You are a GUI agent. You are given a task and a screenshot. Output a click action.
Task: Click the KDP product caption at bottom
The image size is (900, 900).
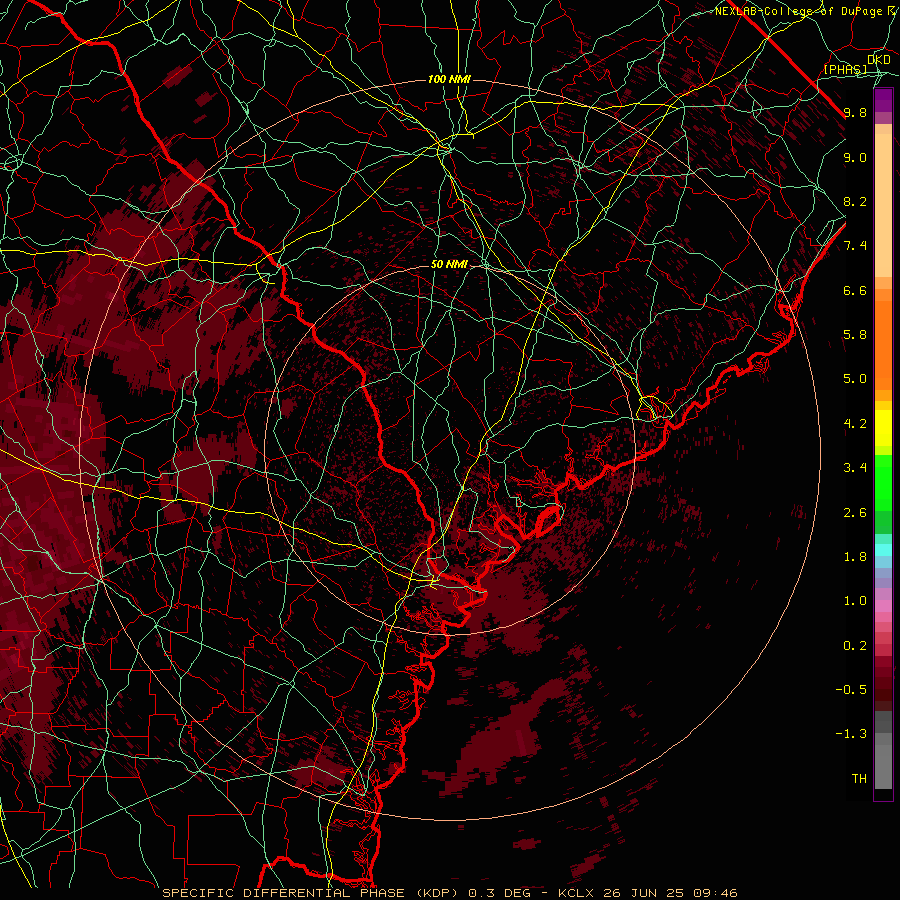[x=449, y=893]
